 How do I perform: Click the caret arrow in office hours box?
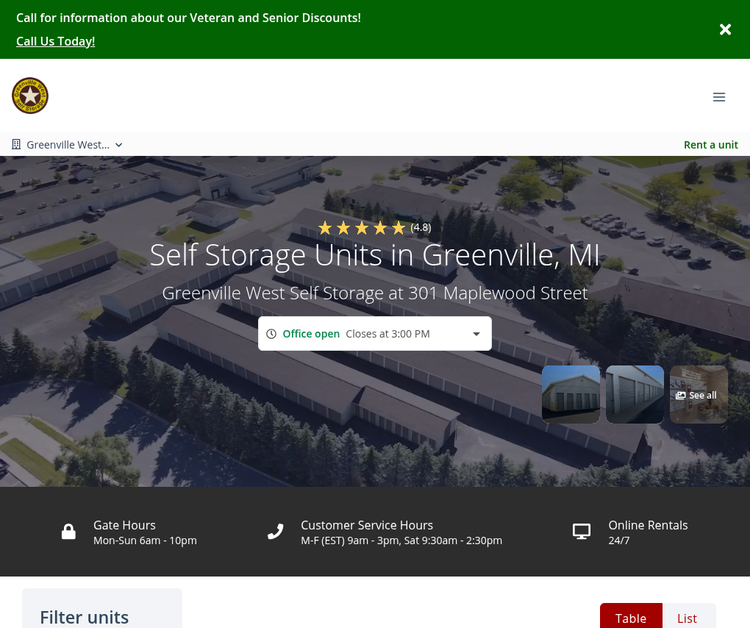(x=476, y=334)
